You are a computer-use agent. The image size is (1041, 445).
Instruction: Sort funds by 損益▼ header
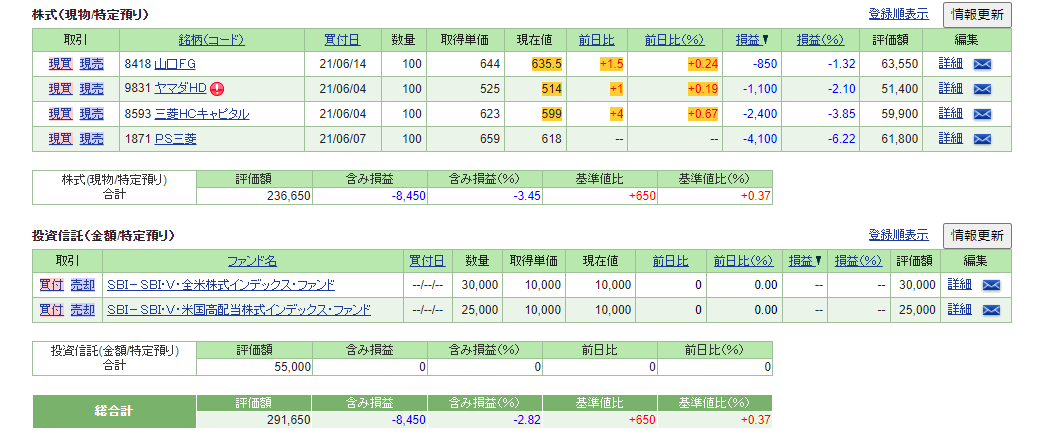click(x=805, y=261)
